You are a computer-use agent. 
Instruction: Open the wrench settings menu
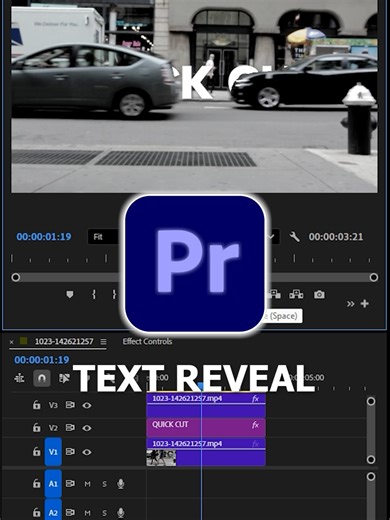point(294,237)
